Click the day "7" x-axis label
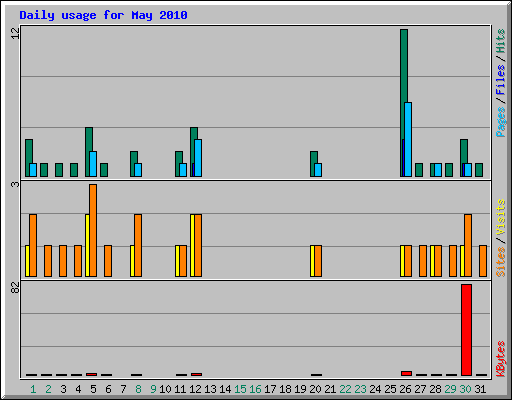This screenshot has height=400, width=512. pos(123,389)
